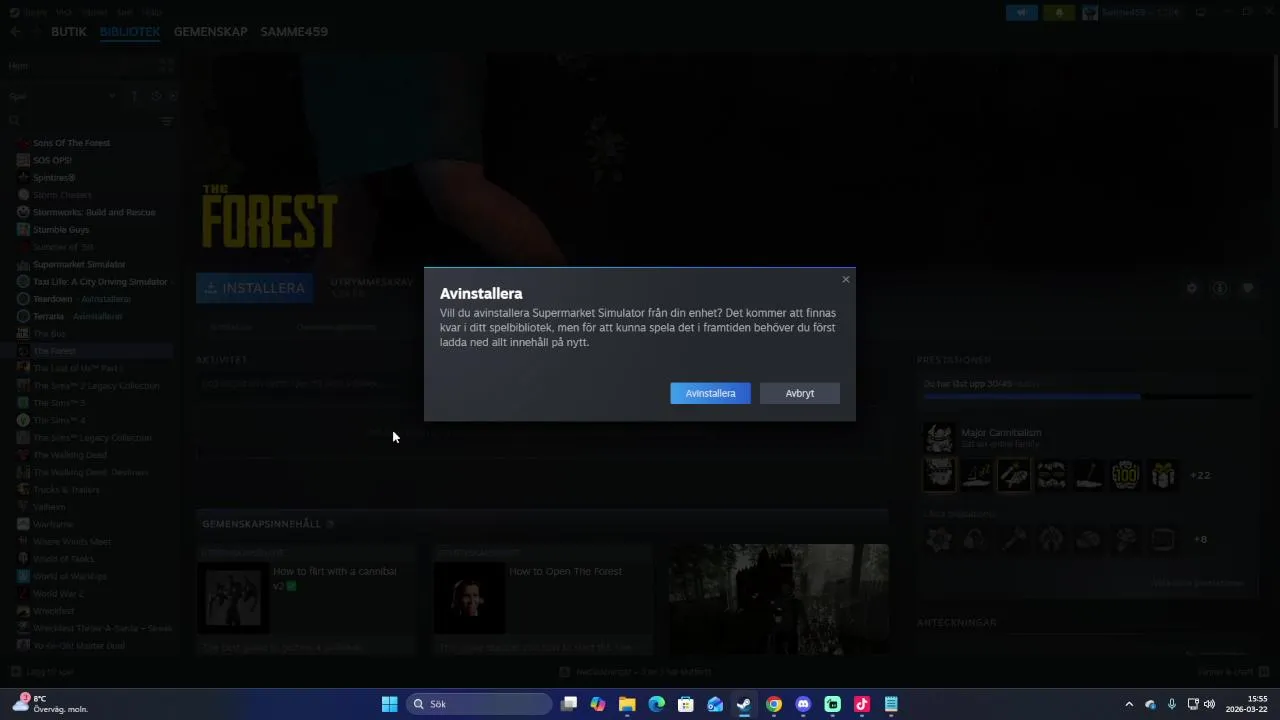
Task: Open Copilot from the taskbar
Action: (598, 704)
